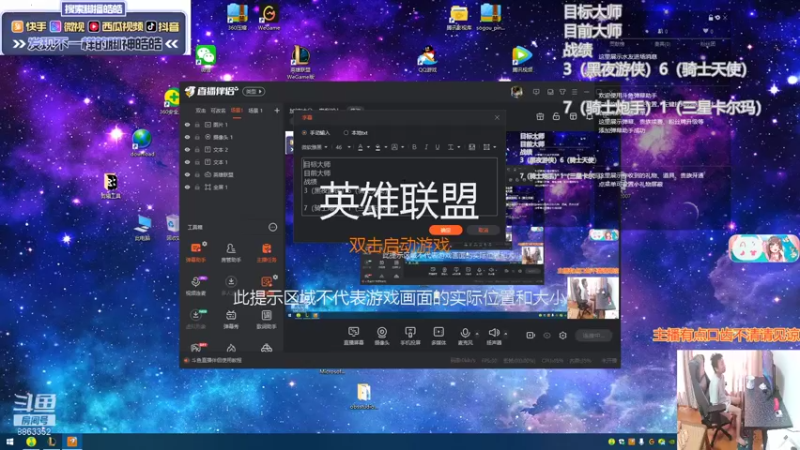Screen dimensions: 800x450
Task: Click the orange app icon on taskbar
Action: (72, 442)
